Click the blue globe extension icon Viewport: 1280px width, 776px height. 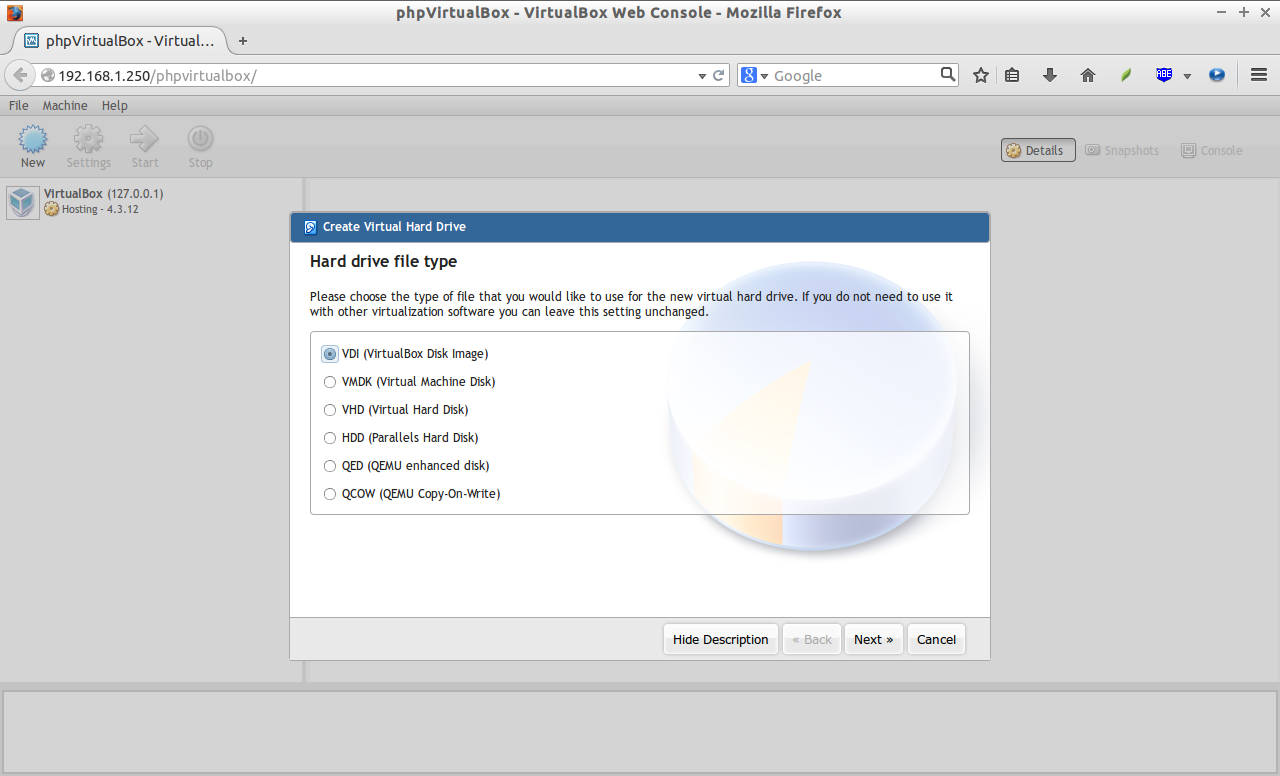1217,75
